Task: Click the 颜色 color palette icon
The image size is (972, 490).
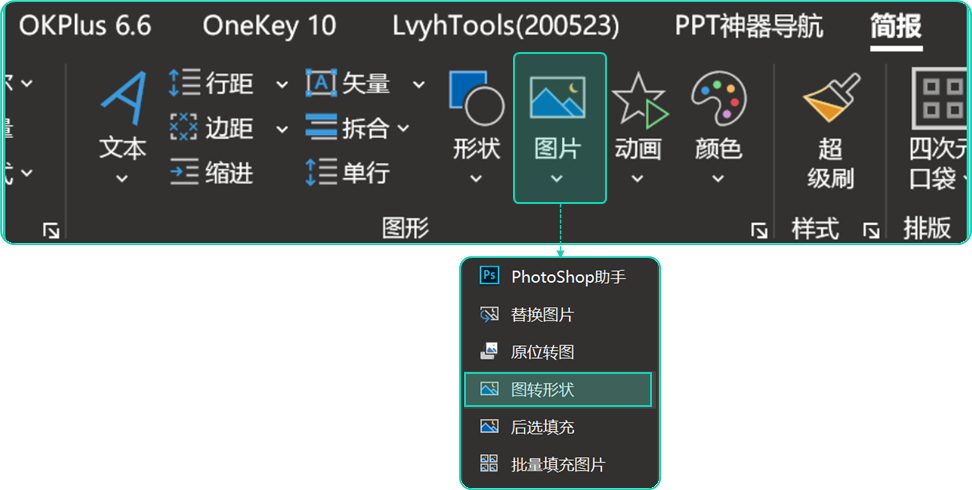Action: 718,100
